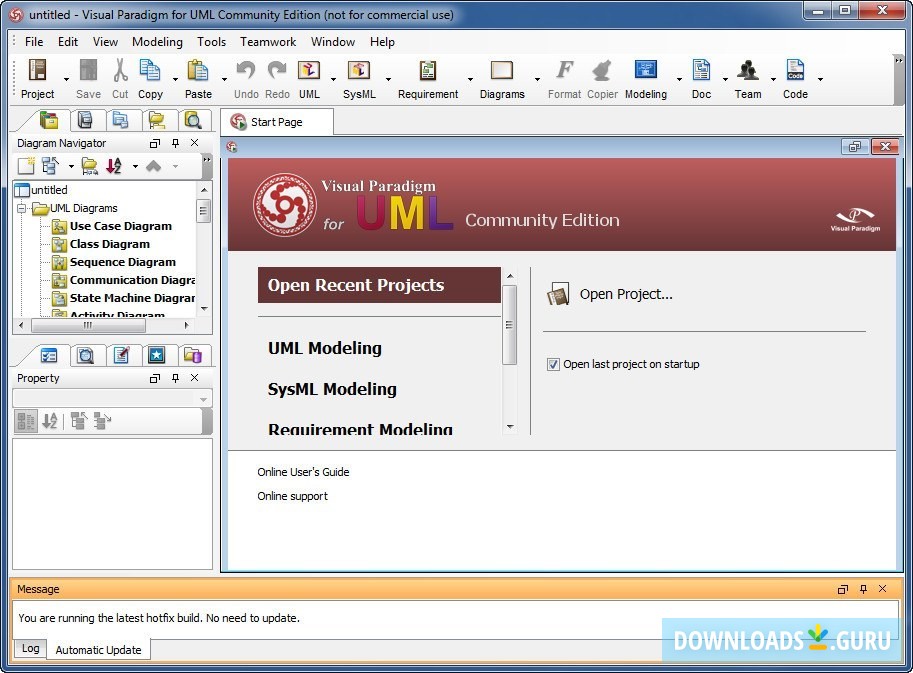Select Open Recent Projects section
The width and height of the screenshot is (913, 673).
coord(379,285)
